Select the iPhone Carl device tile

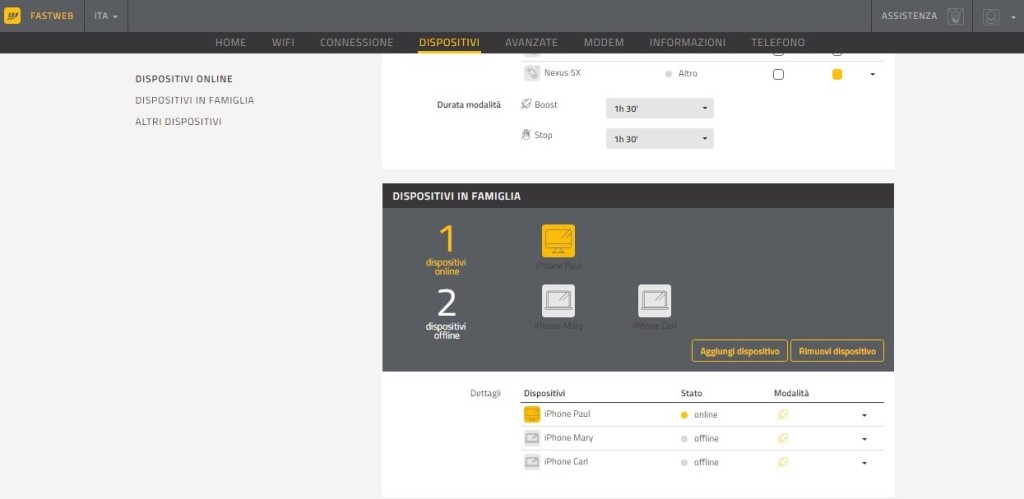pos(654,301)
